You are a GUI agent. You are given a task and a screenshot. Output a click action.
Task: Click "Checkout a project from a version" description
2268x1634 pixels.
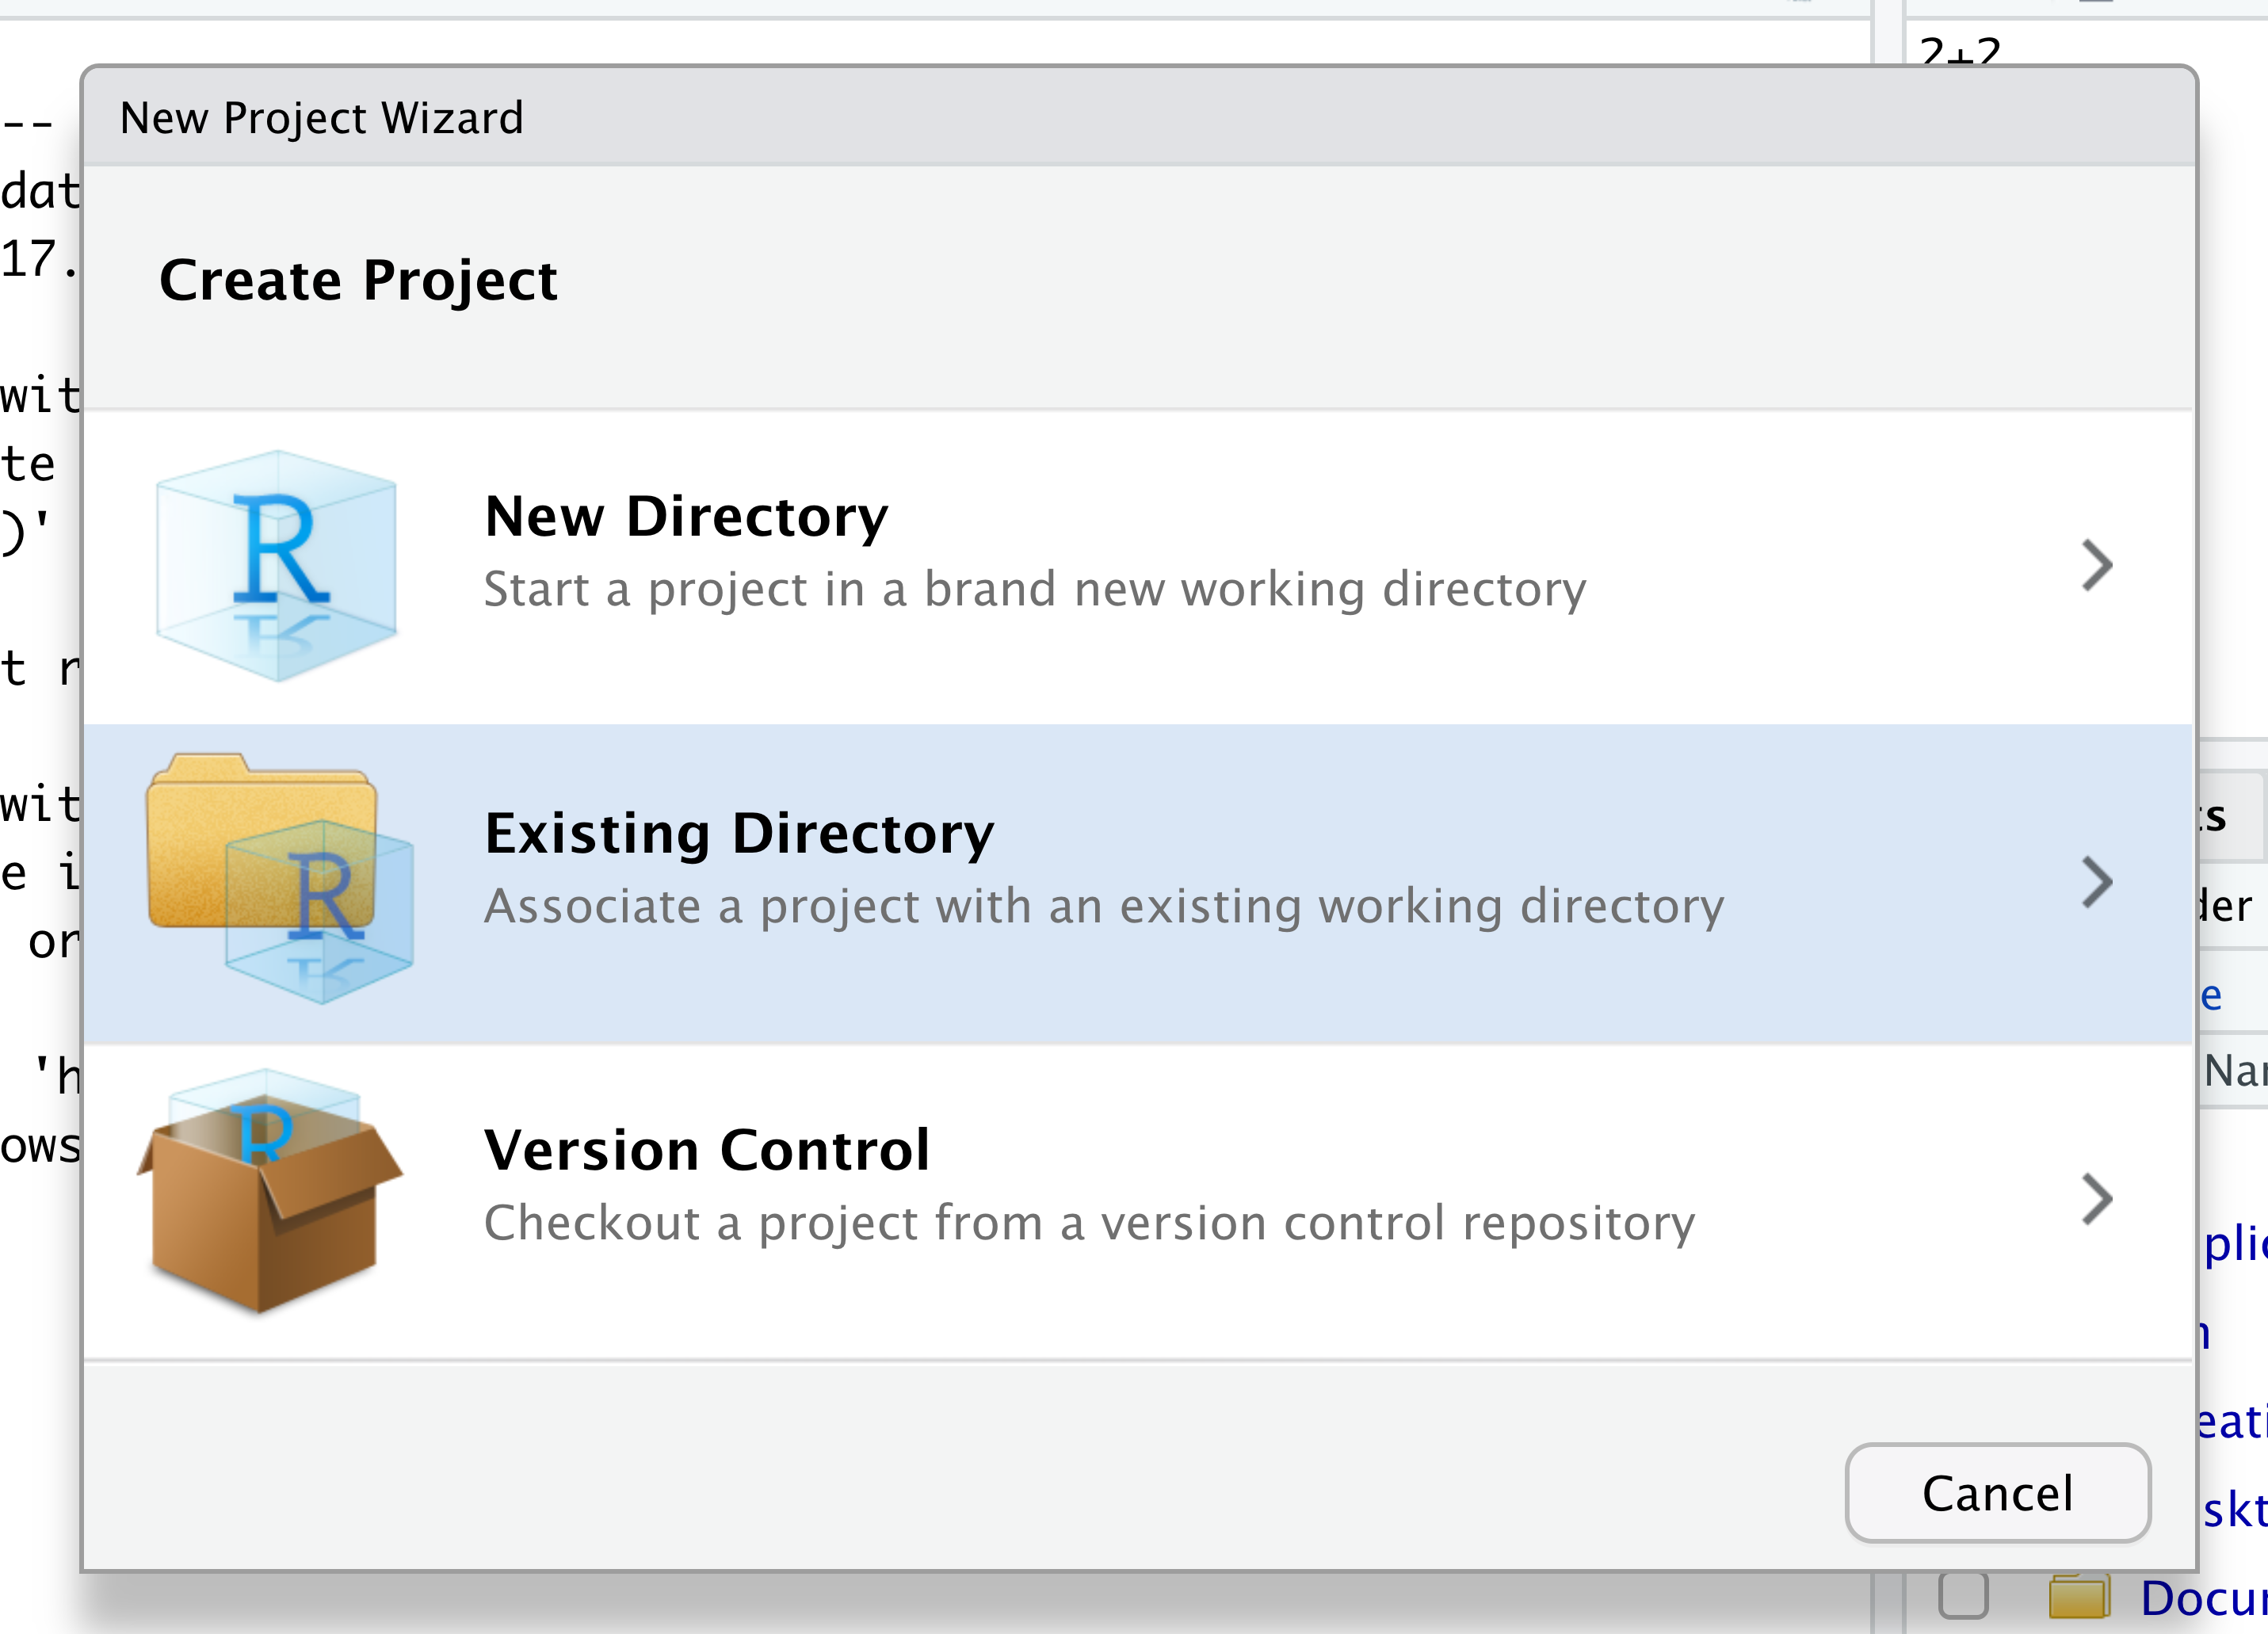(1089, 1223)
